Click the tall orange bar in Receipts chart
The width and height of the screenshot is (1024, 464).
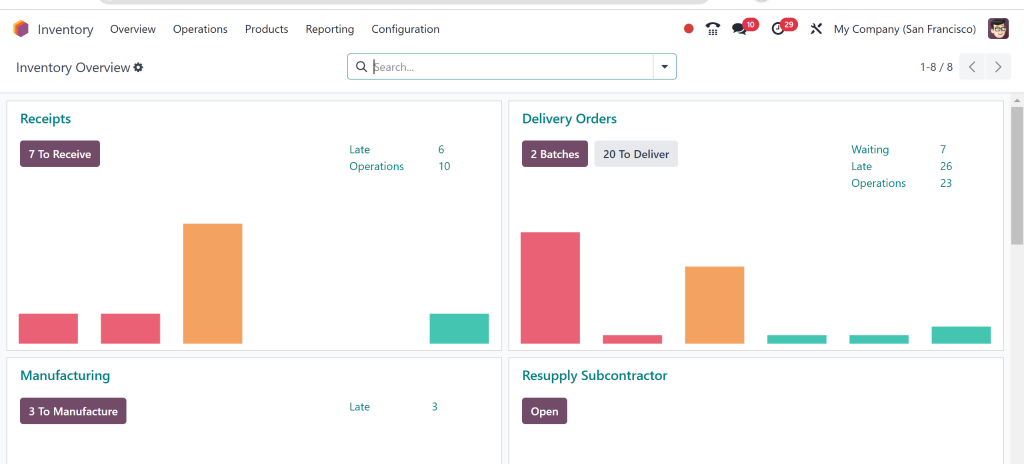click(x=212, y=284)
